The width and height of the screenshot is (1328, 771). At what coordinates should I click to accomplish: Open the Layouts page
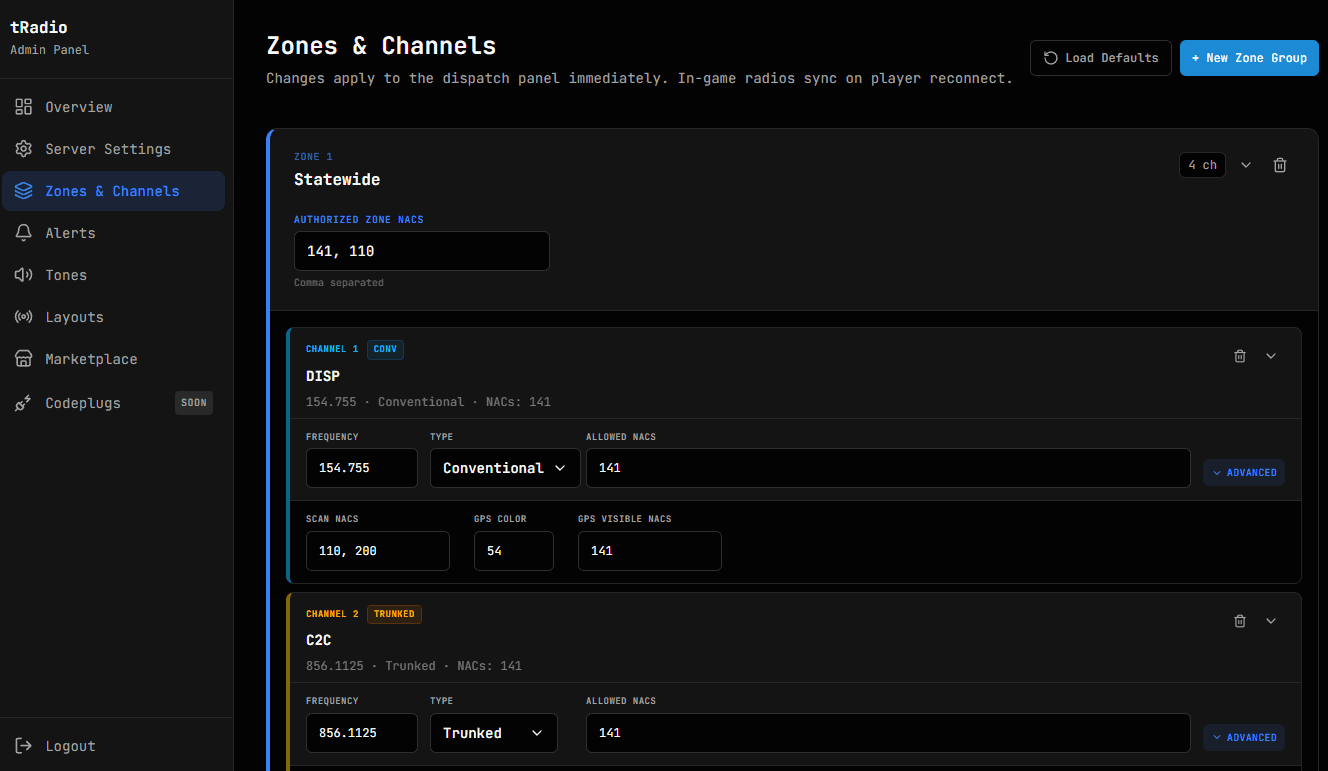(113, 317)
